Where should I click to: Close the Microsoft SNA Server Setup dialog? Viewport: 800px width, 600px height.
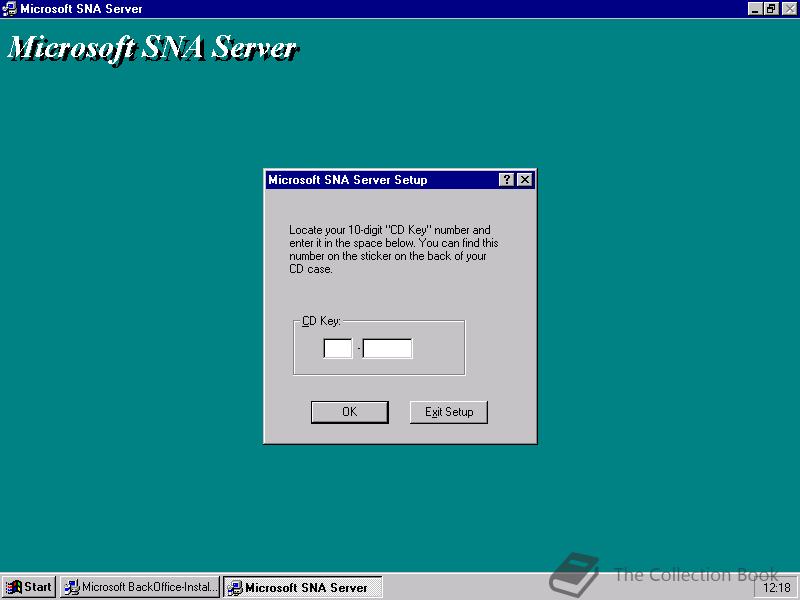coord(524,180)
